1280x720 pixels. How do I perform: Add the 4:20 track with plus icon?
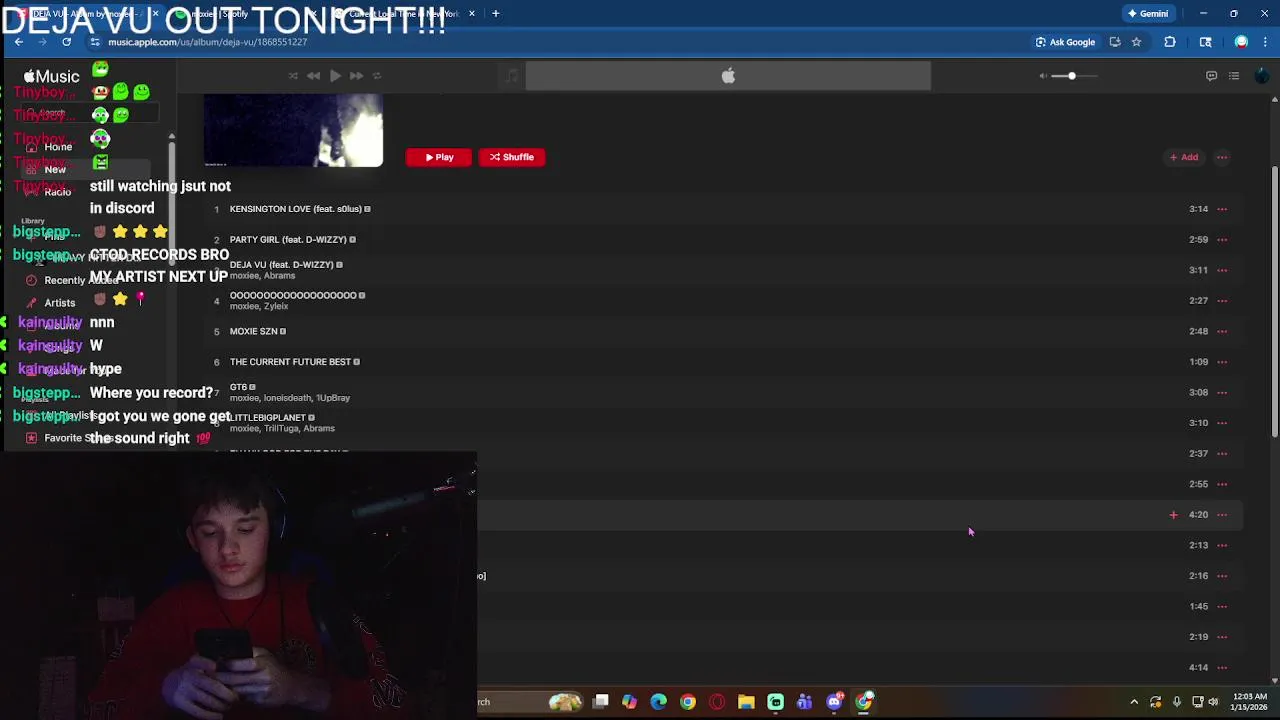point(1173,515)
